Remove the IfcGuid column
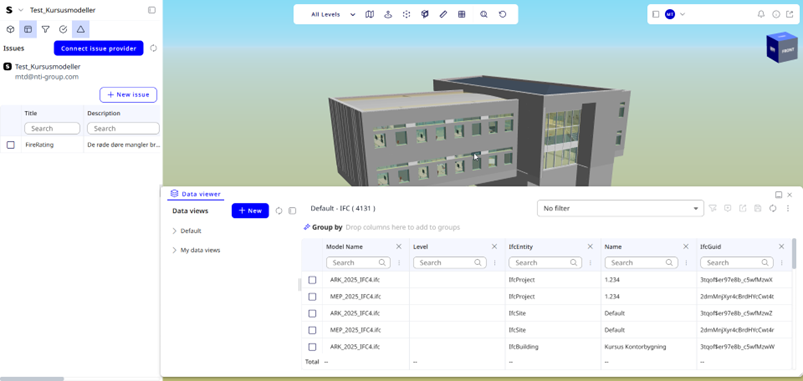 781,247
